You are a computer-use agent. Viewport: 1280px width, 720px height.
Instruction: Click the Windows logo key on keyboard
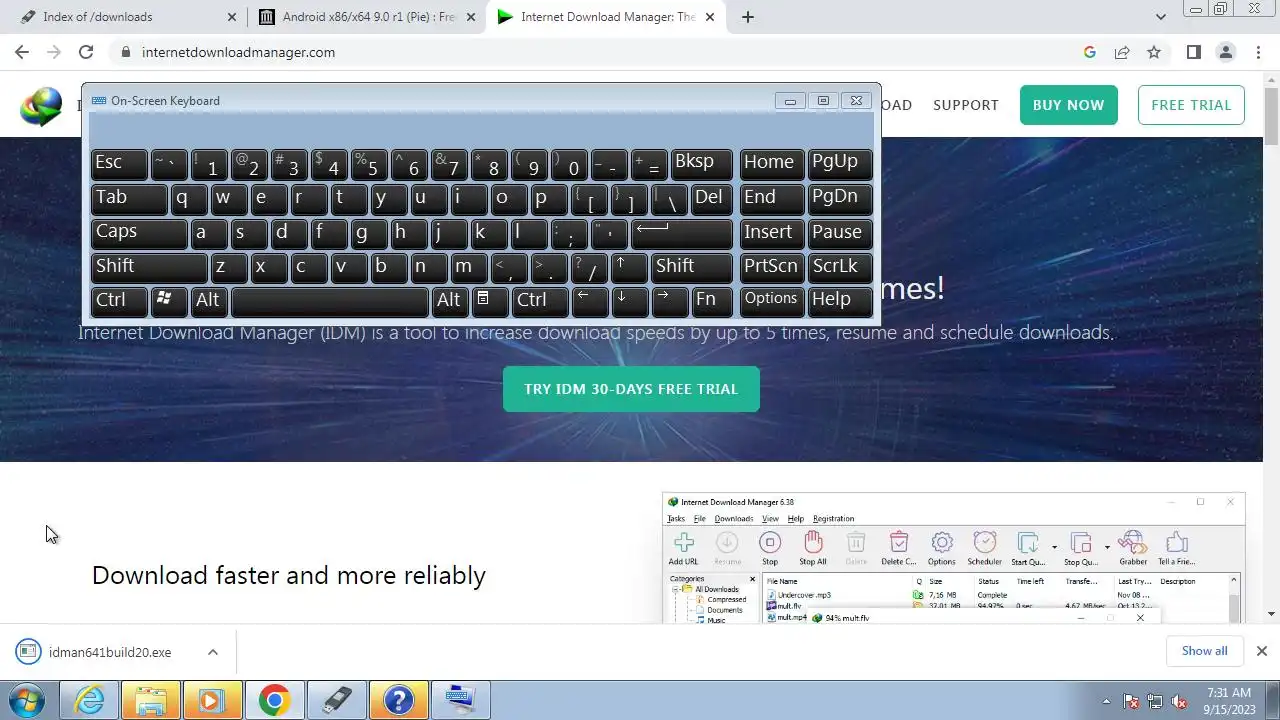coord(169,300)
